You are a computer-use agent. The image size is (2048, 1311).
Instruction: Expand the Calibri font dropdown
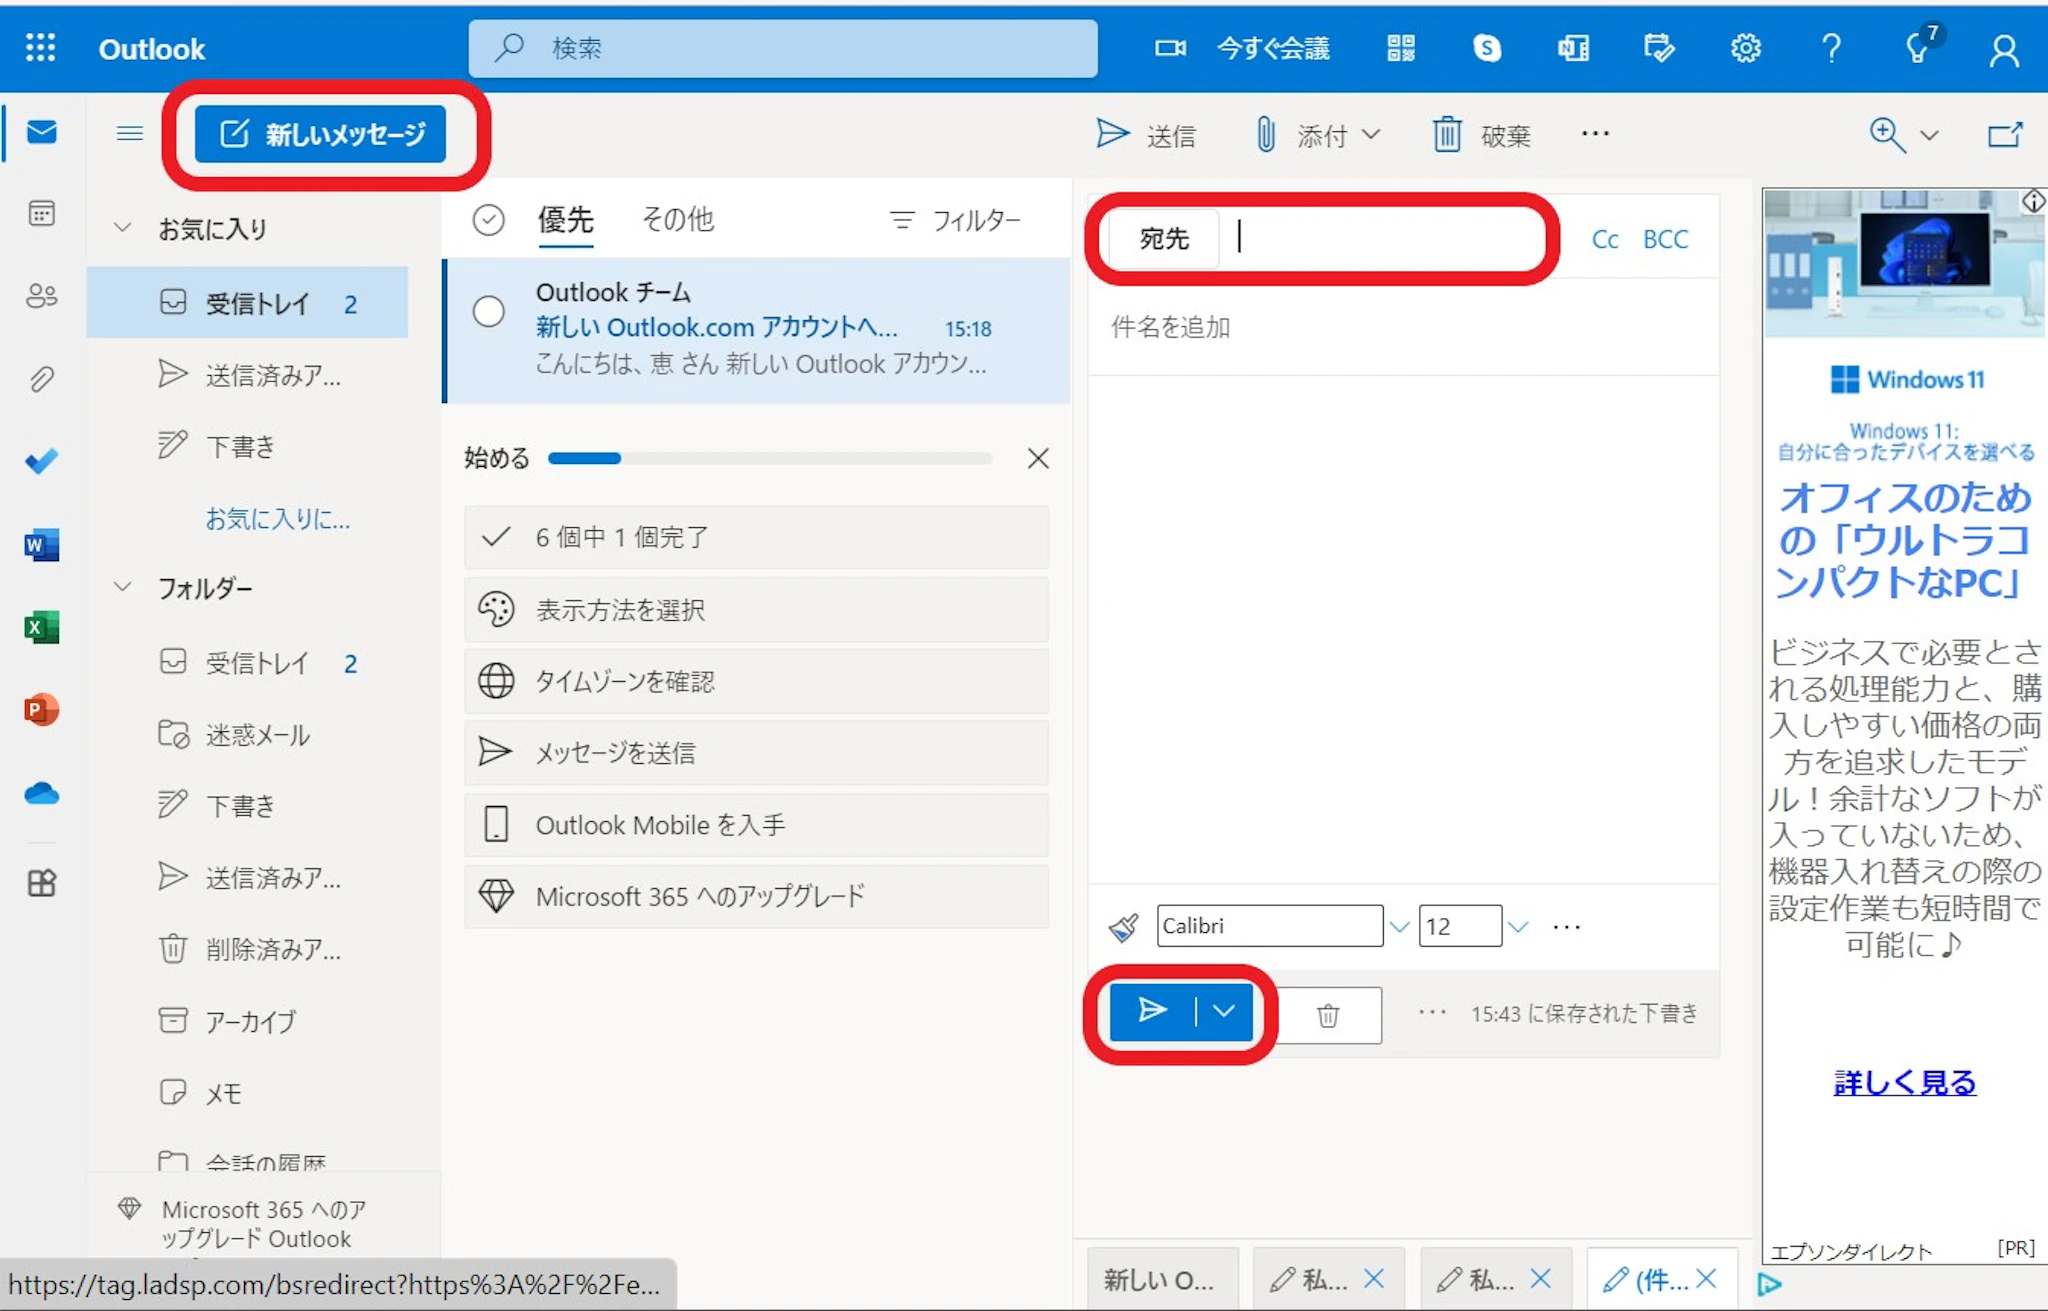[1399, 927]
